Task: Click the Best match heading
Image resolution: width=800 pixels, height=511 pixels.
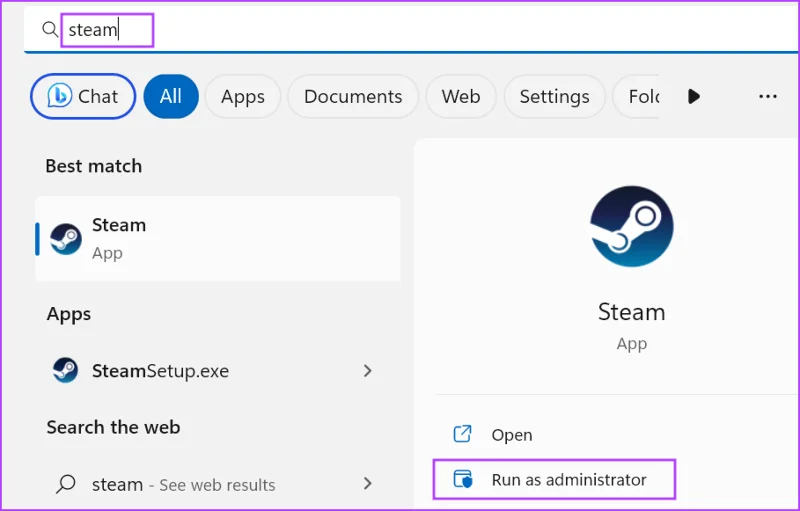Action: [94, 166]
